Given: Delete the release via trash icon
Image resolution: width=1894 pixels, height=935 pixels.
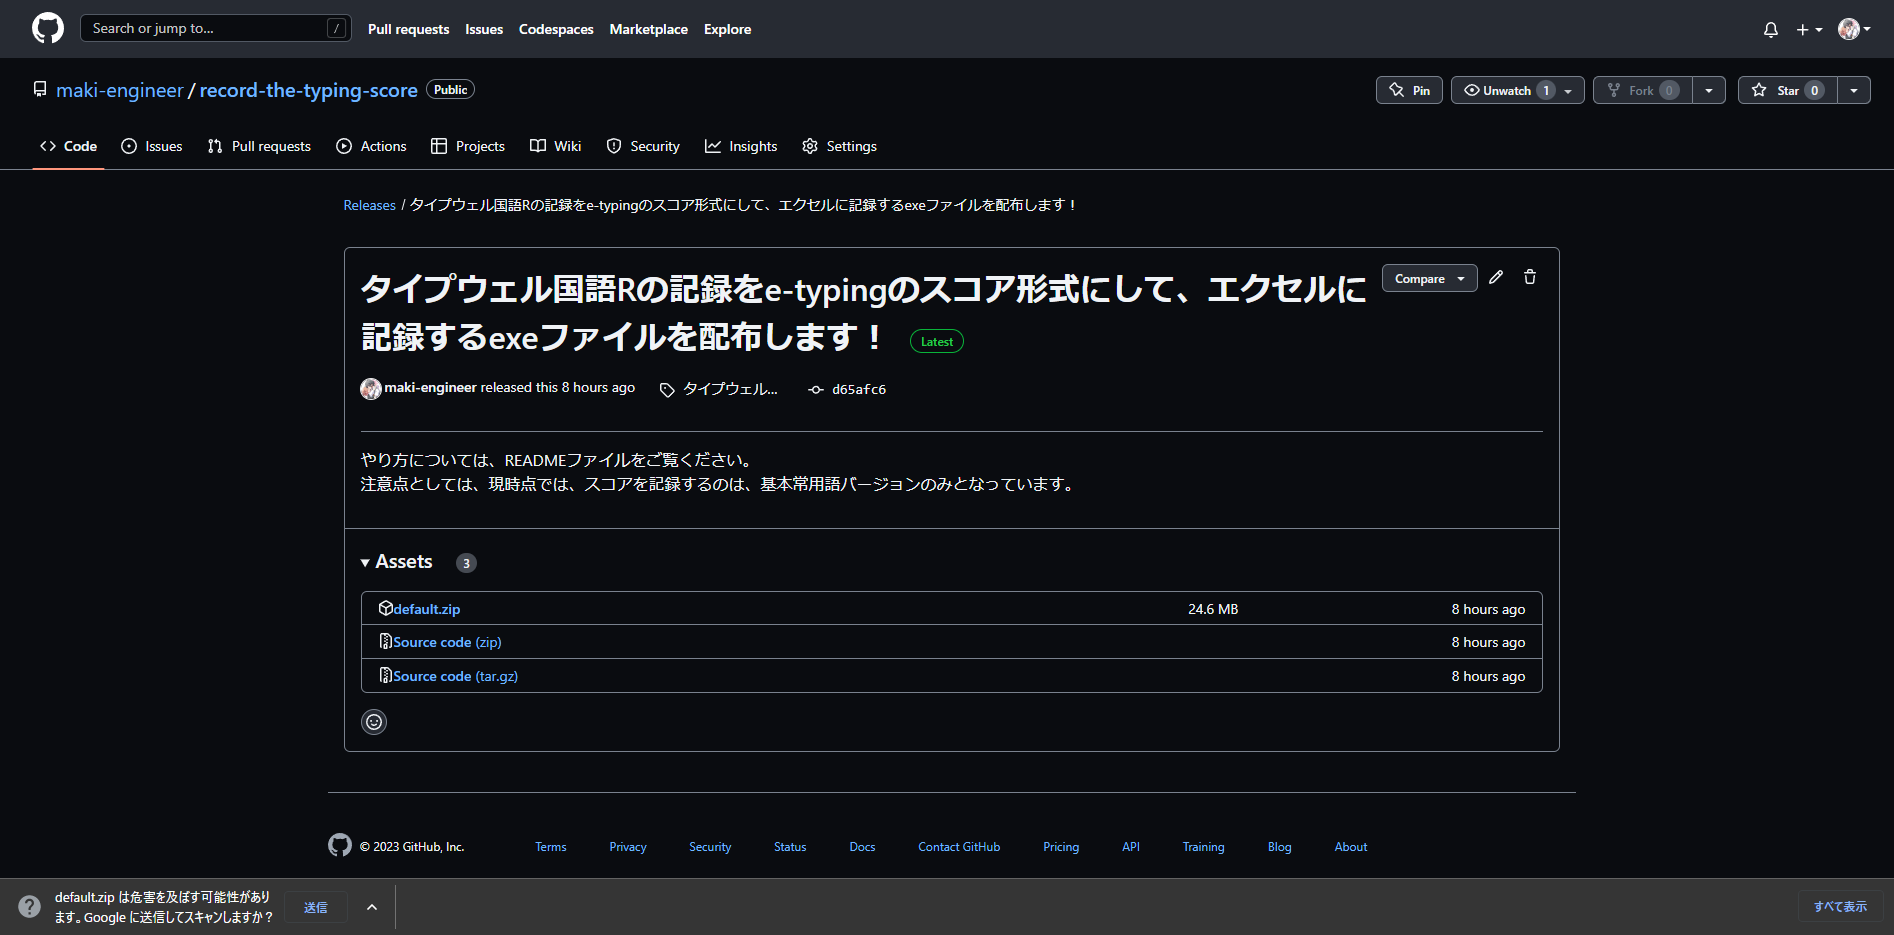Looking at the screenshot, I should 1529,277.
